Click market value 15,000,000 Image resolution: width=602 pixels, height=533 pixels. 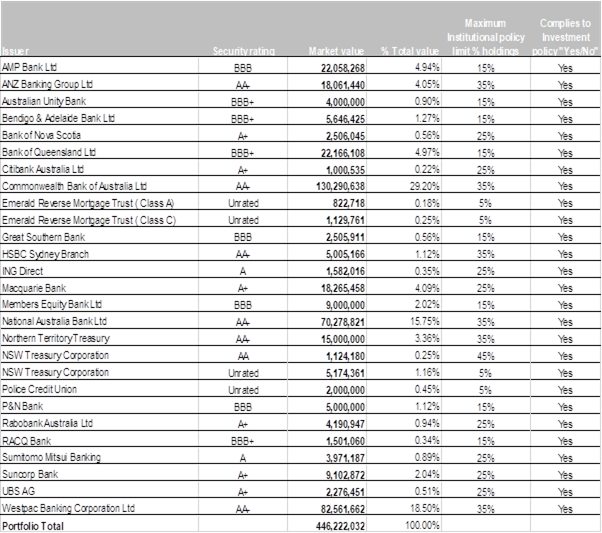tap(343, 339)
